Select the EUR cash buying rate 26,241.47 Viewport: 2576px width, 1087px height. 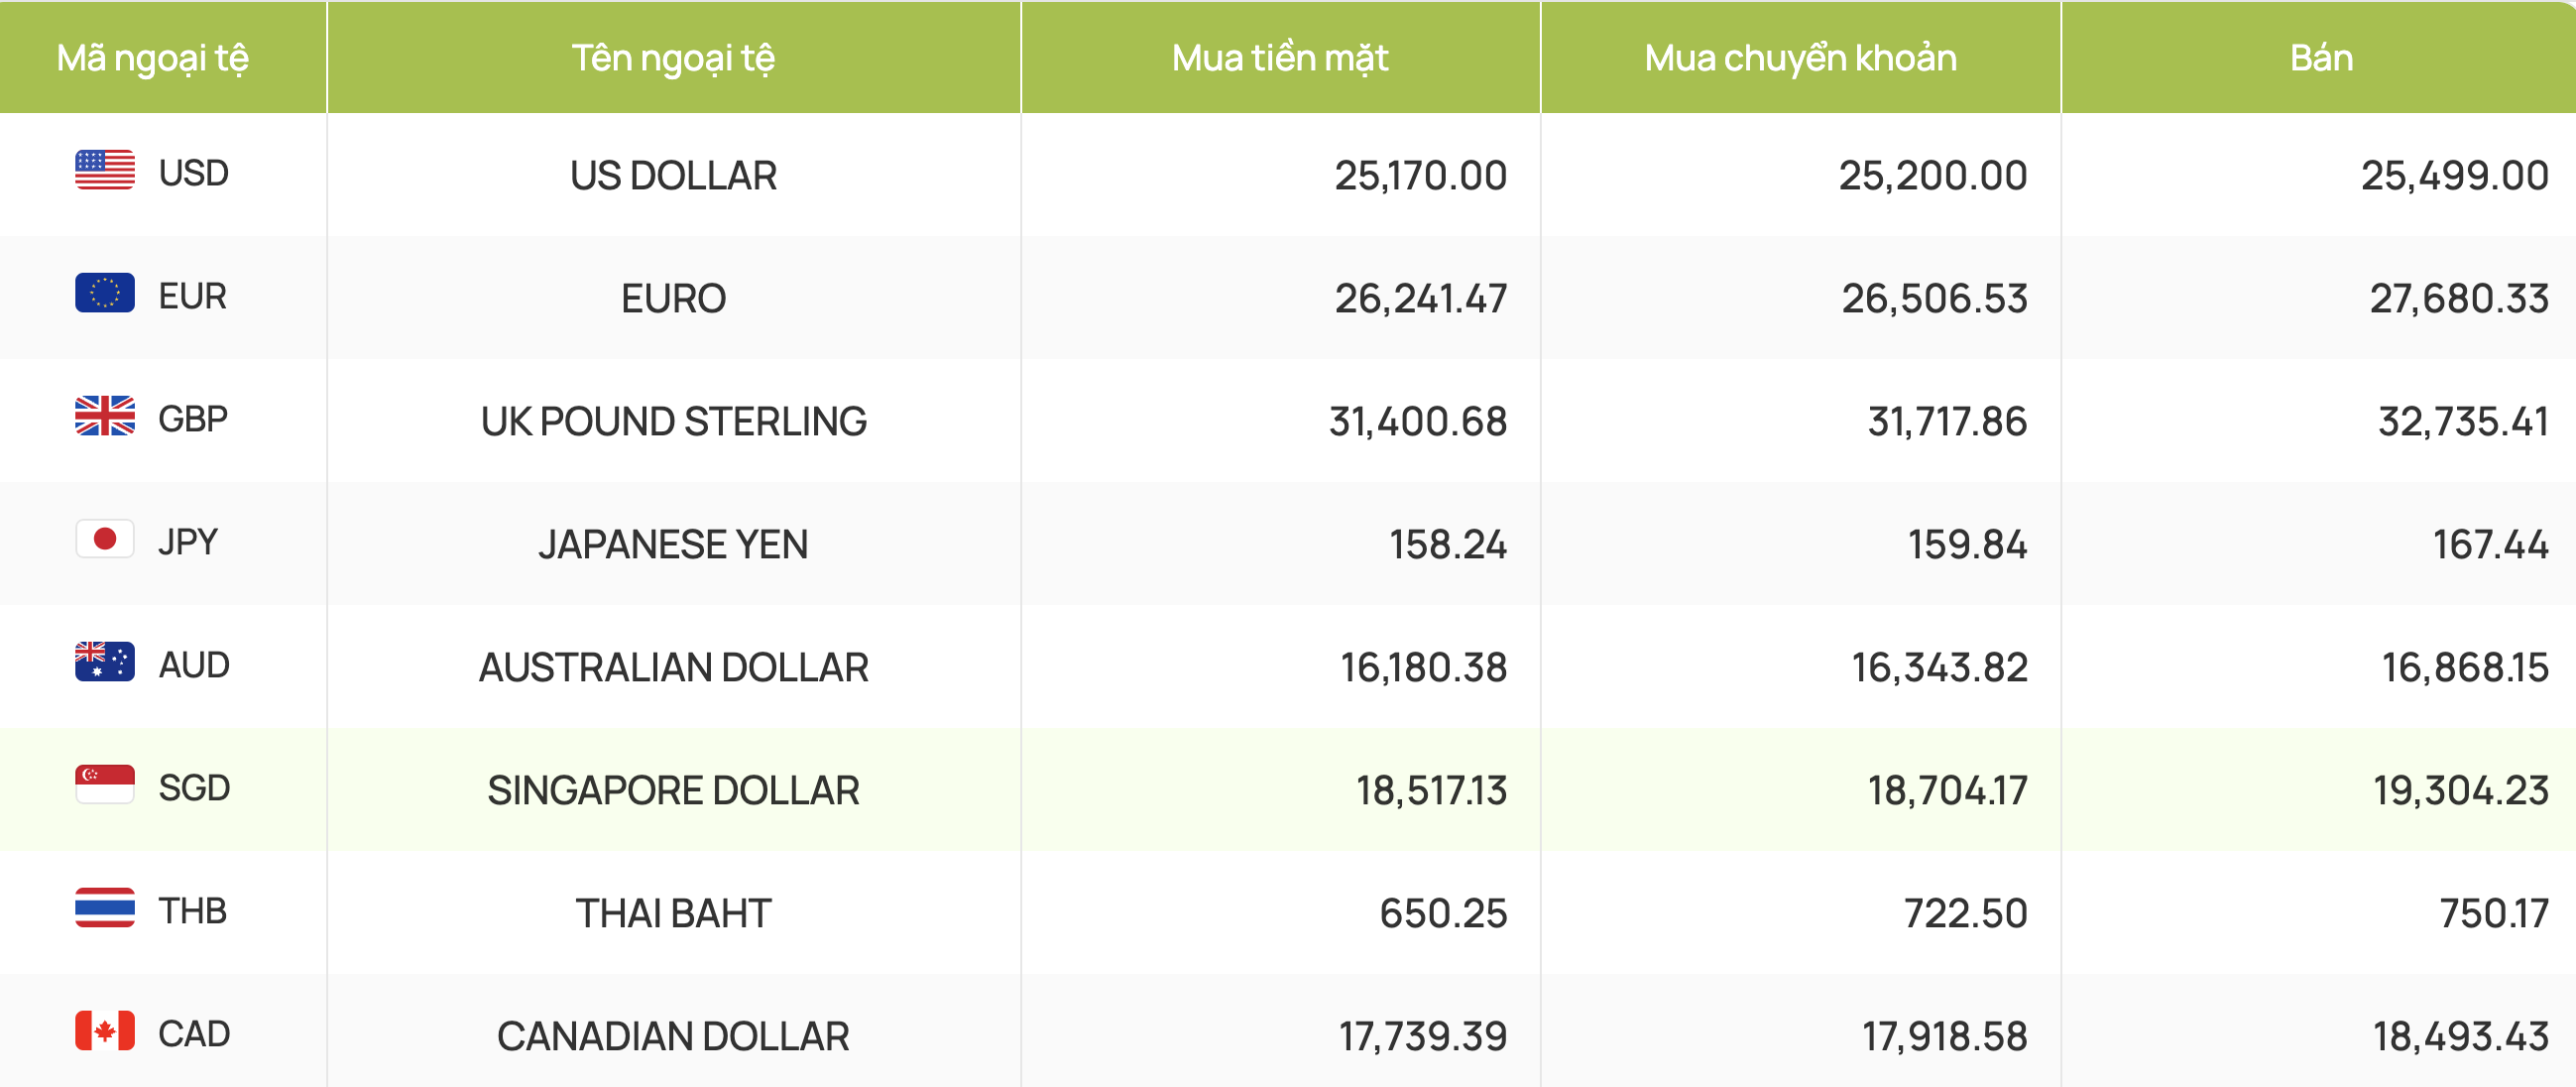(1420, 299)
